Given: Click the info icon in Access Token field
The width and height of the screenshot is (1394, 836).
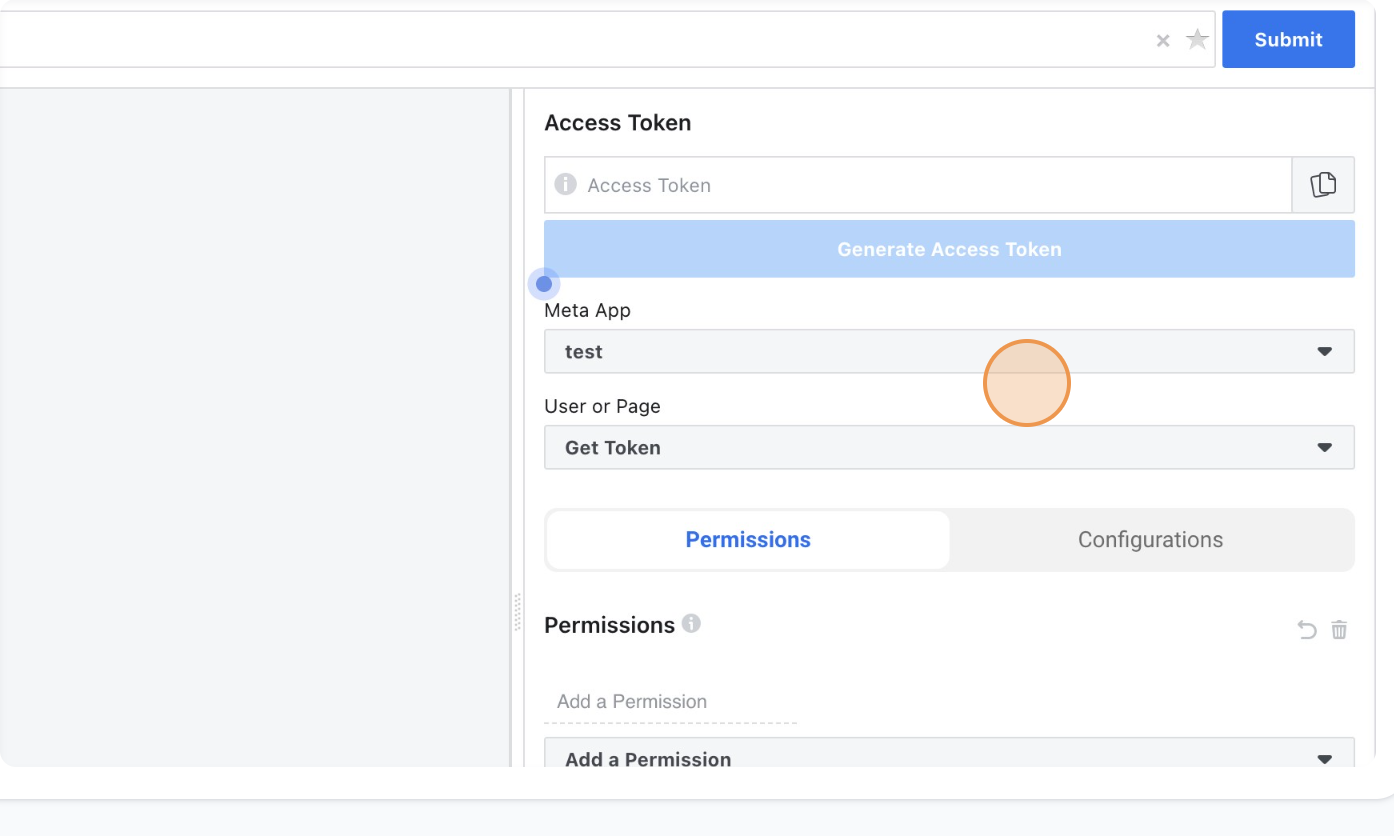Looking at the screenshot, I should coord(566,185).
